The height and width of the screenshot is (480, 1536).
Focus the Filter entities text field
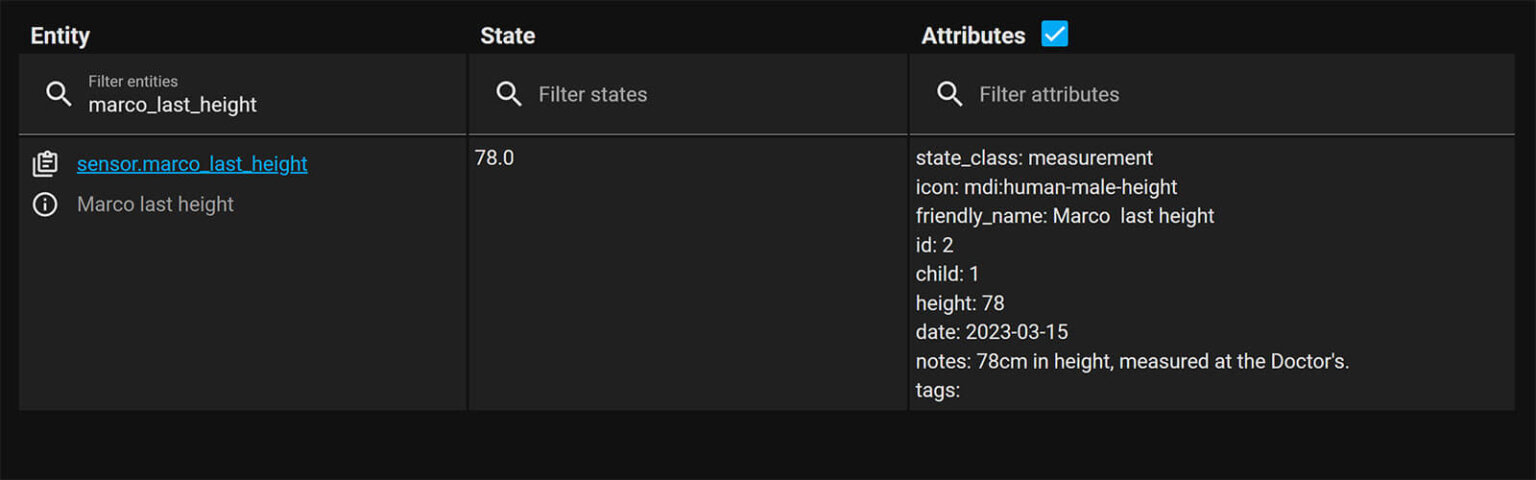point(260,104)
